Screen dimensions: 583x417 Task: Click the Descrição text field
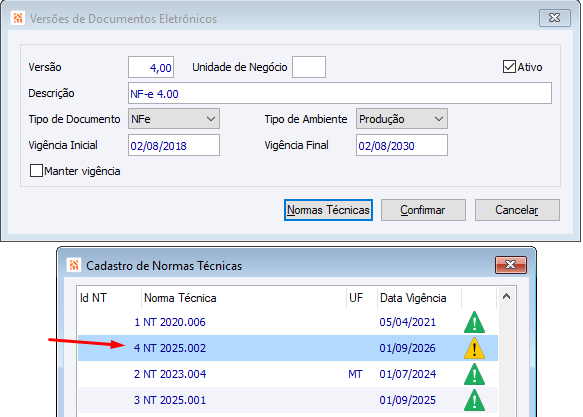point(339,93)
